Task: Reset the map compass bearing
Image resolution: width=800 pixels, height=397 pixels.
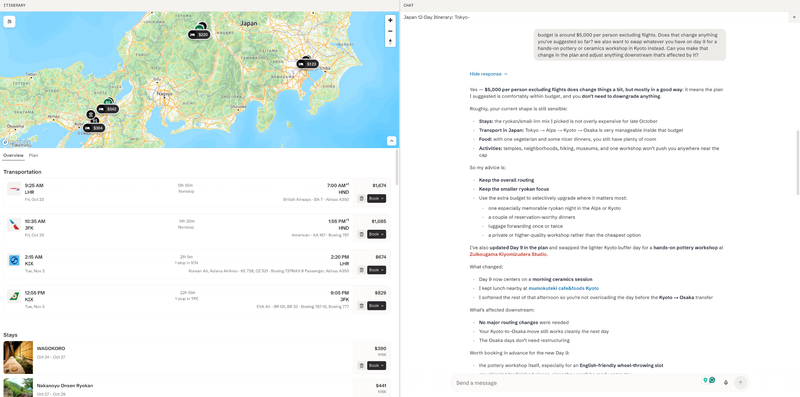Action: tap(390, 42)
